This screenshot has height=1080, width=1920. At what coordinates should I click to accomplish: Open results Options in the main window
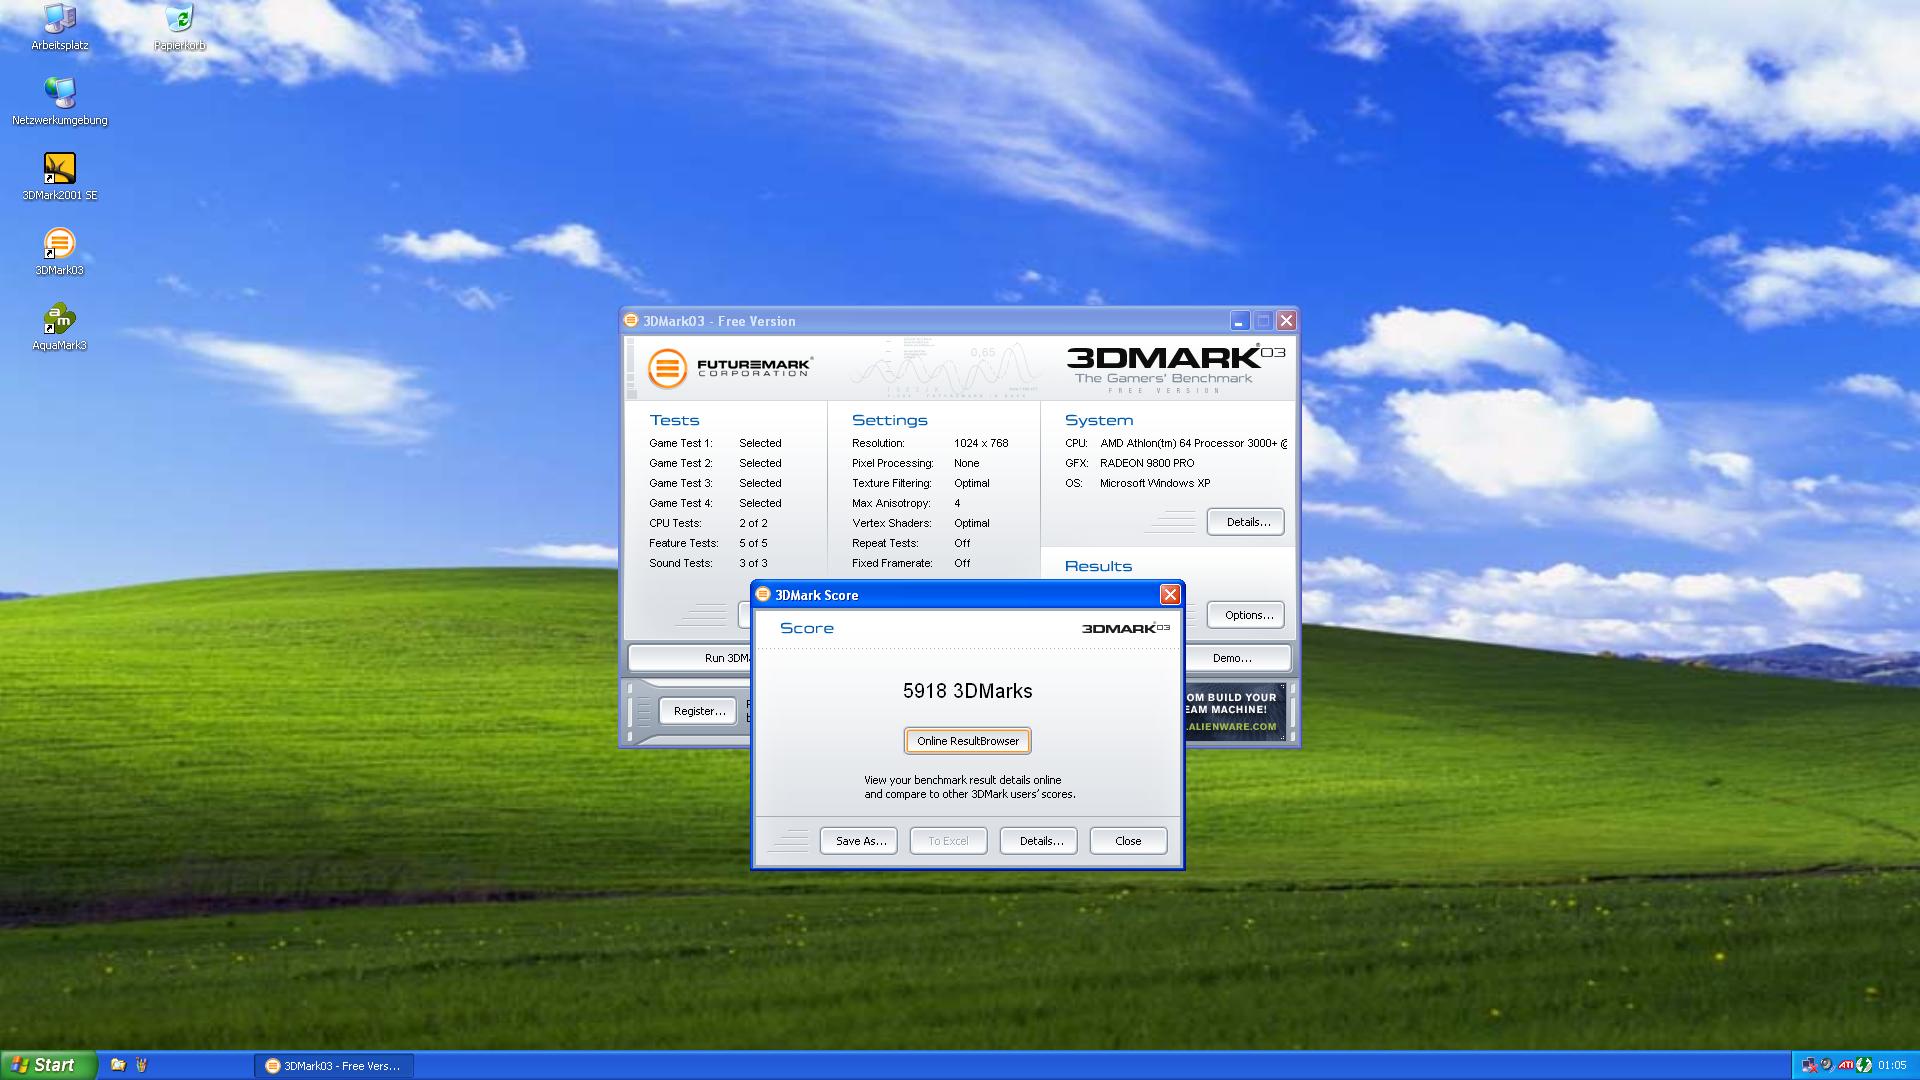pos(1246,615)
